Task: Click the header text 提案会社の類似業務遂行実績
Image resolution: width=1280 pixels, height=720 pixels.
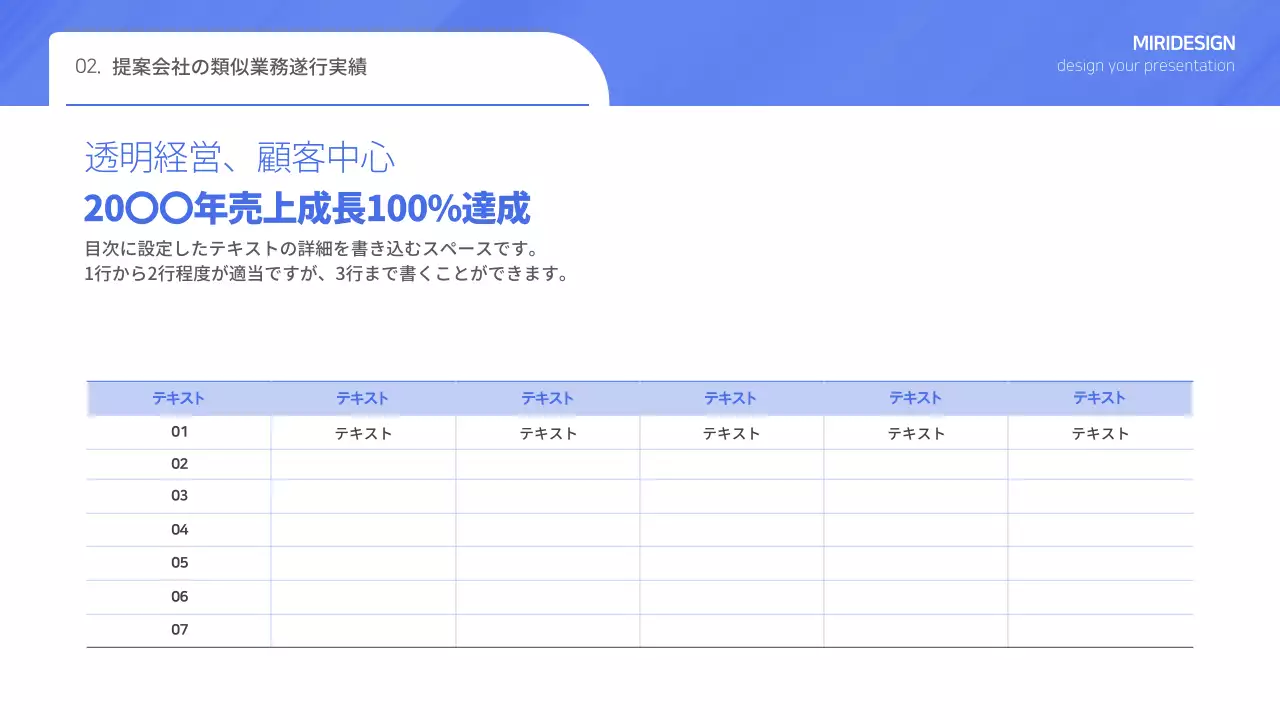Action: (x=240, y=67)
